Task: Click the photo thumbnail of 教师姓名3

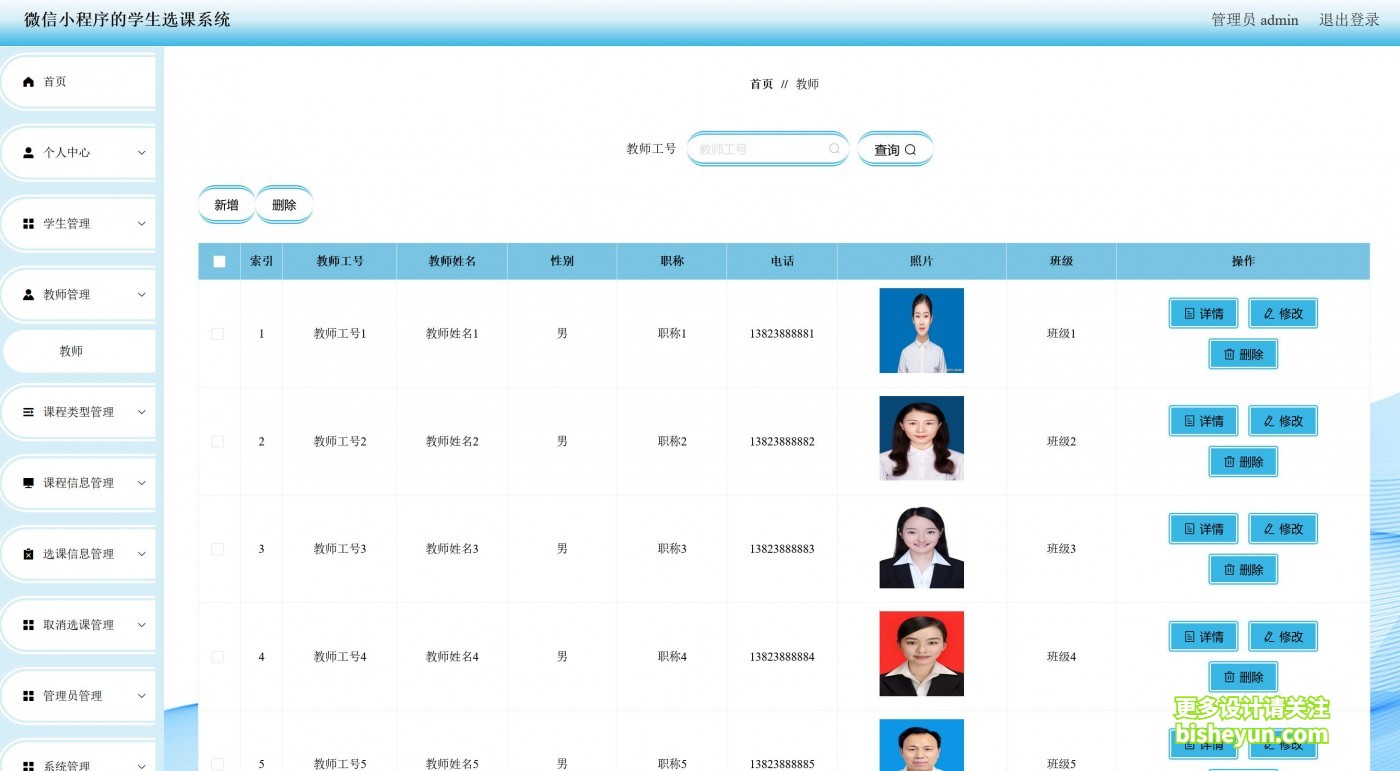Action: [x=922, y=546]
